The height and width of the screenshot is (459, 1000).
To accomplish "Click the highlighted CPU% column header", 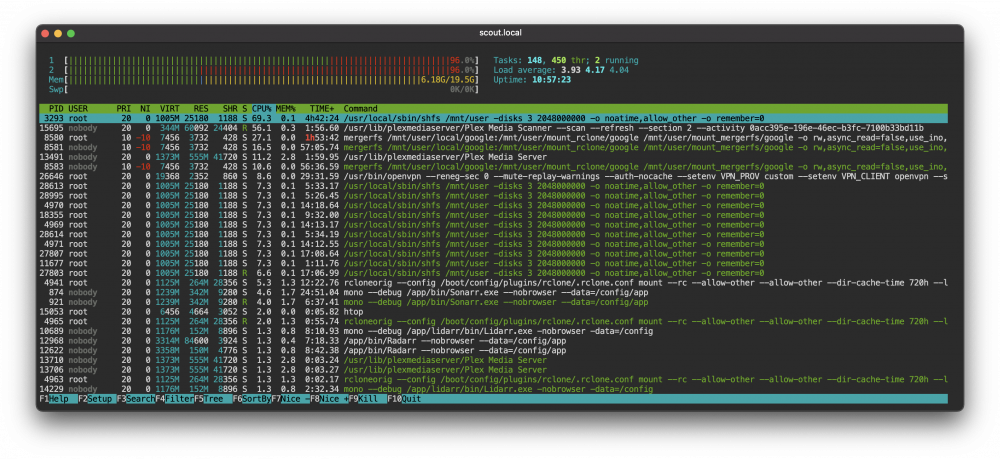I will [x=261, y=109].
